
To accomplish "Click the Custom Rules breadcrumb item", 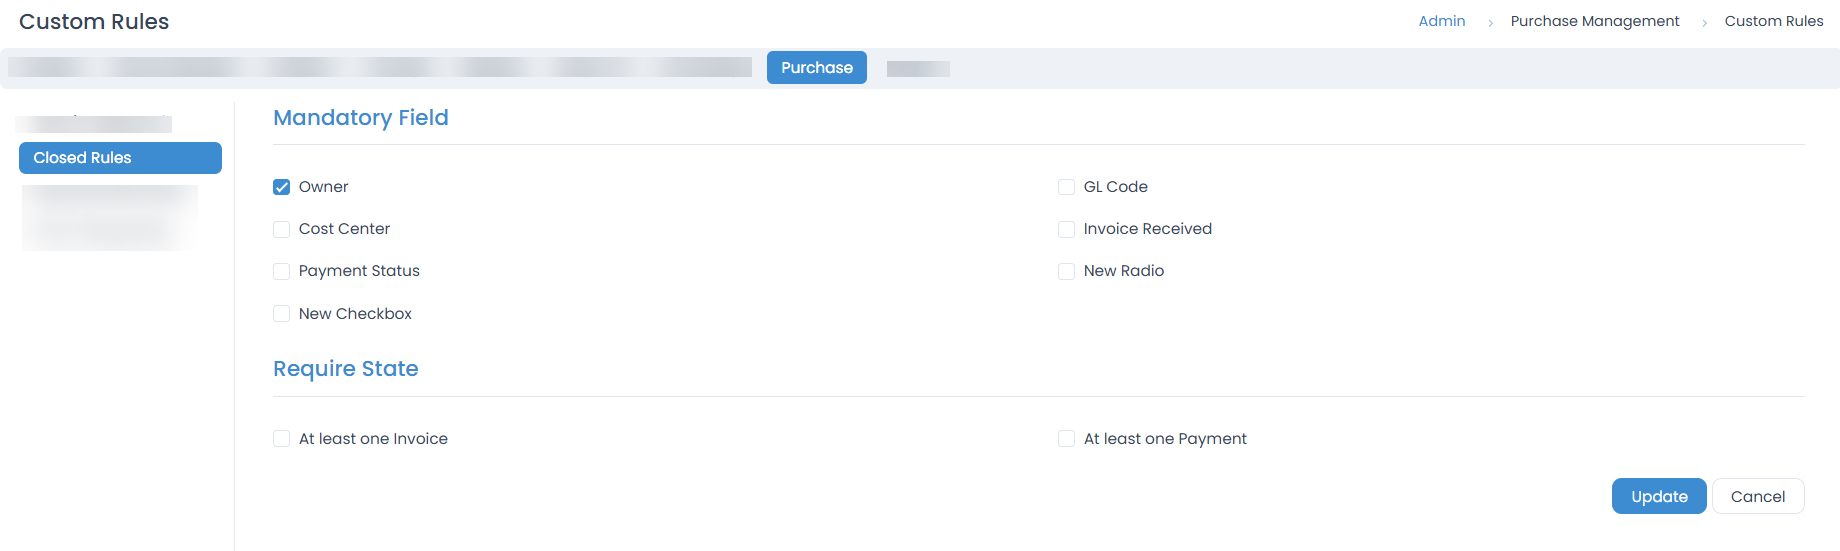I will tap(1773, 21).
